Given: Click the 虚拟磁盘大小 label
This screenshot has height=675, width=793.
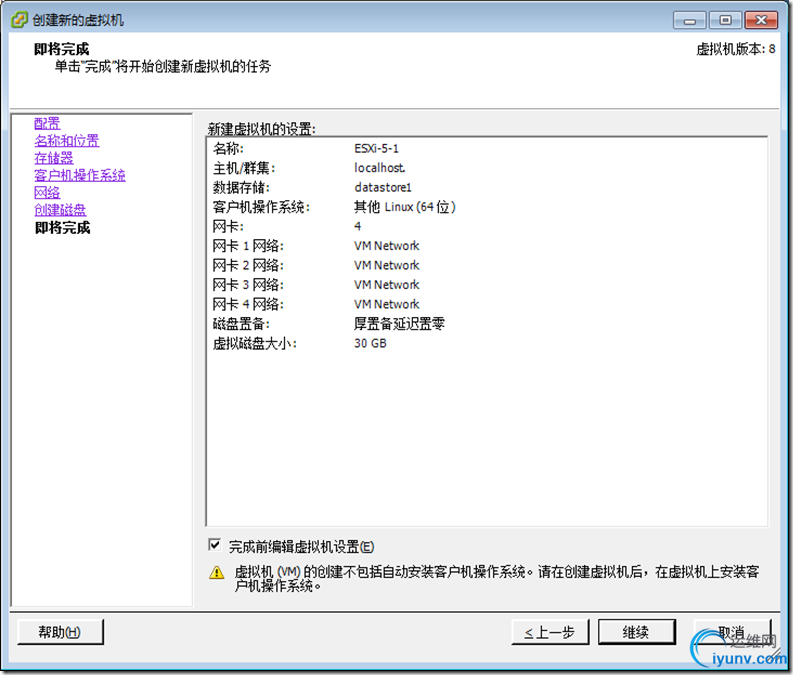Looking at the screenshot, I should 254,343.
